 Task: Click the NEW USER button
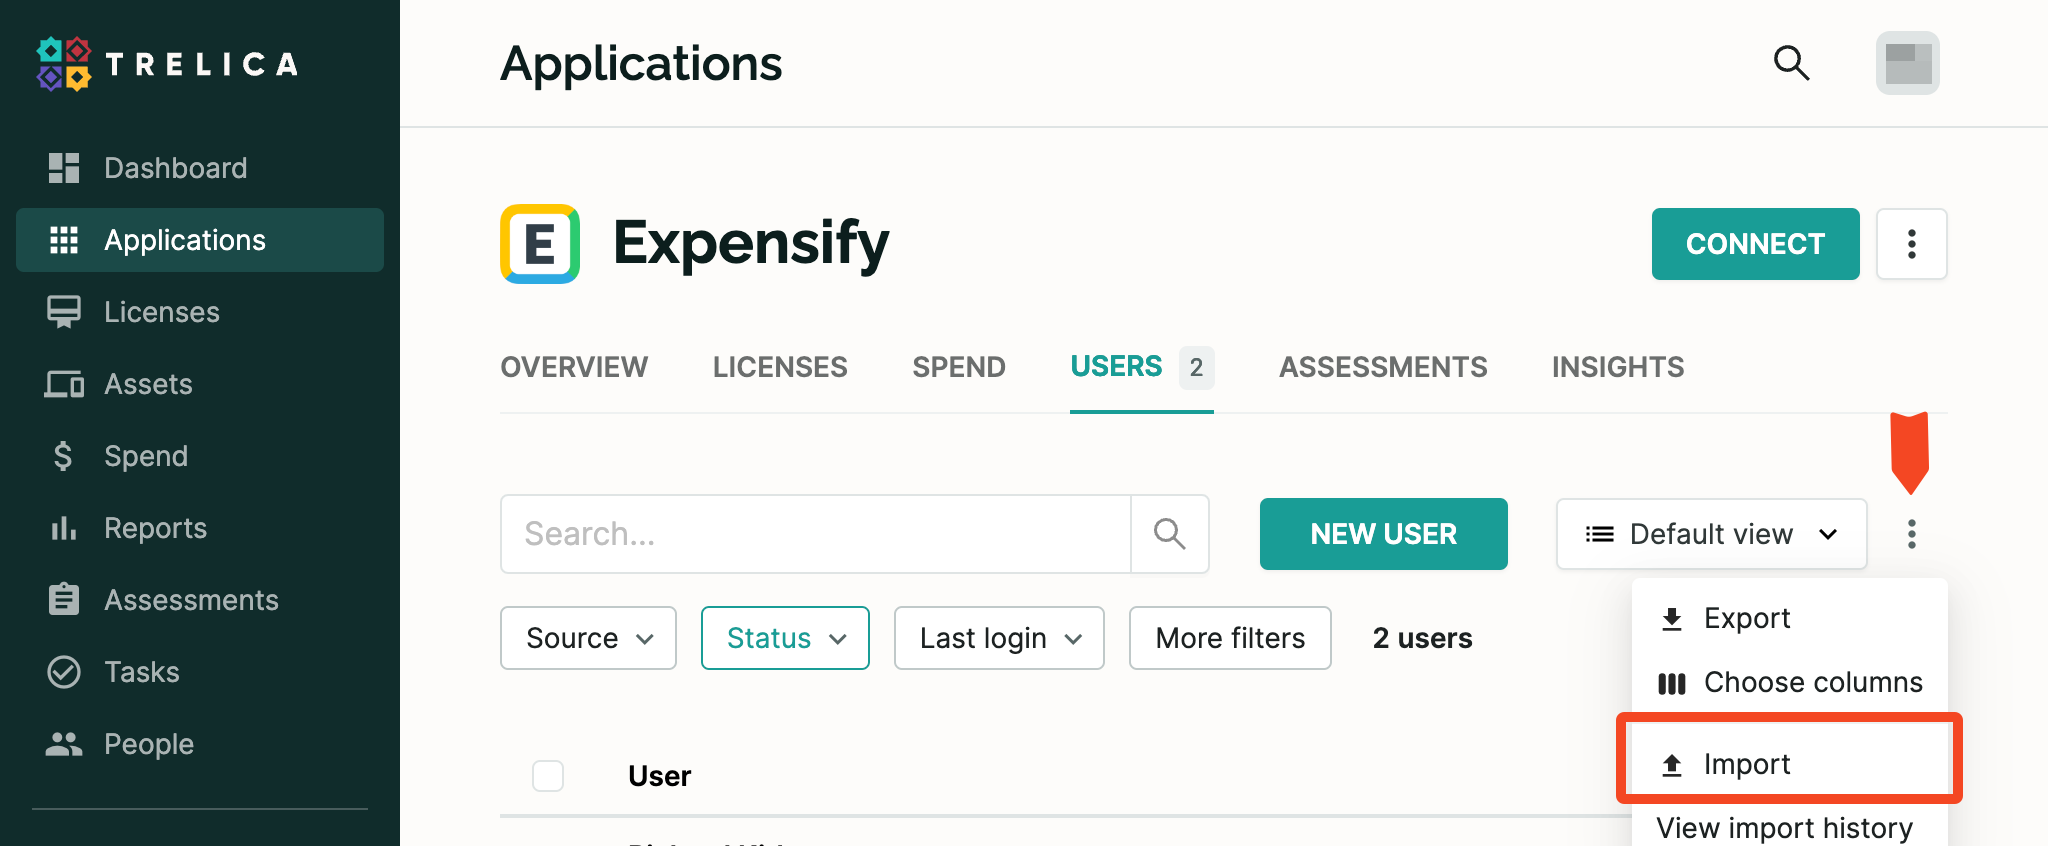(1383, 534)
